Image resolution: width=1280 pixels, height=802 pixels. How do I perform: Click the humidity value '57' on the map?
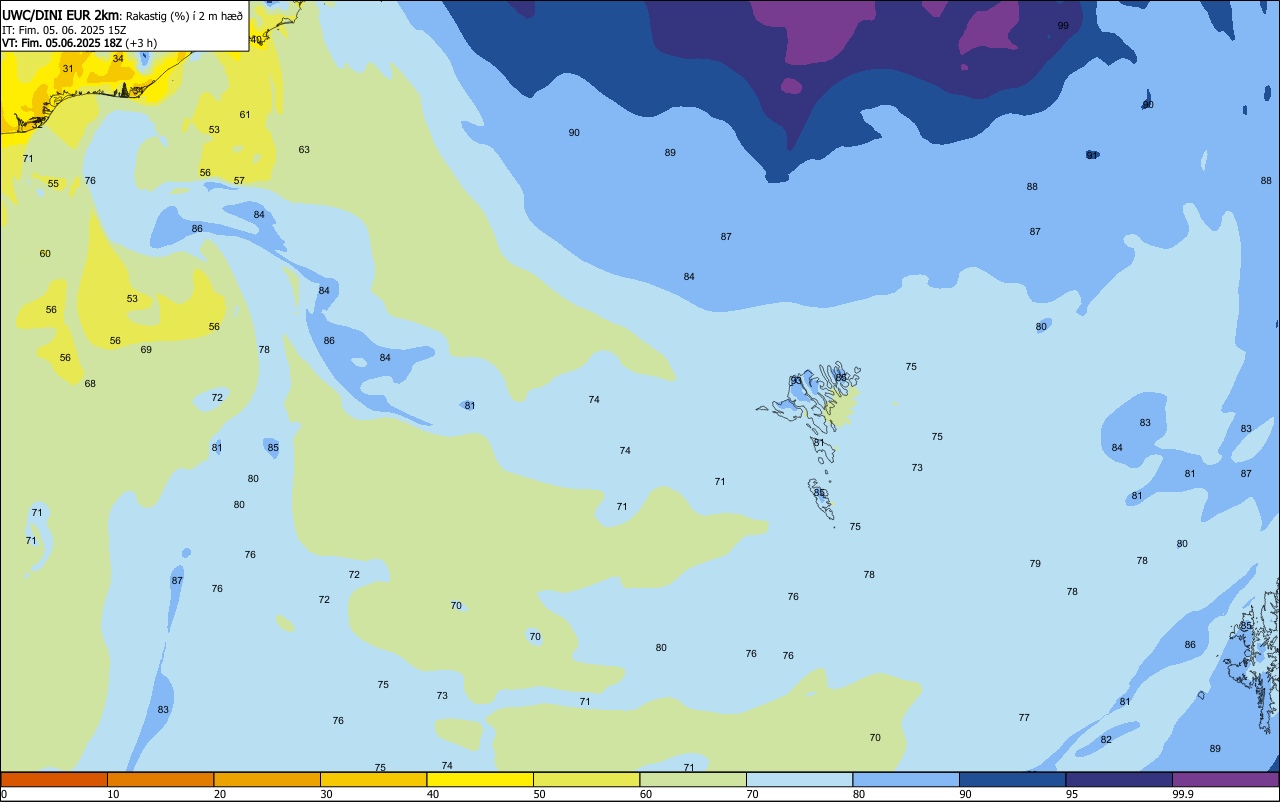pyautogui.click(x=239, y=181)
